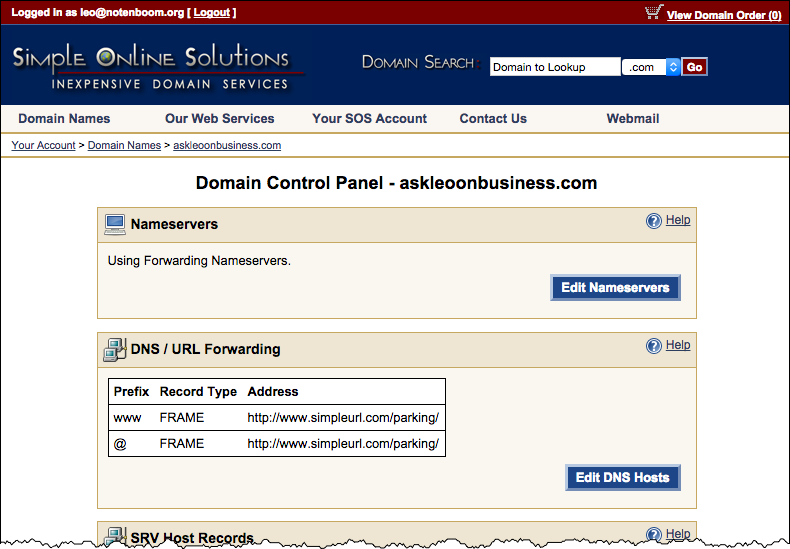790x549 pixels.
Task: Click the Address column header
Action: 273,391
